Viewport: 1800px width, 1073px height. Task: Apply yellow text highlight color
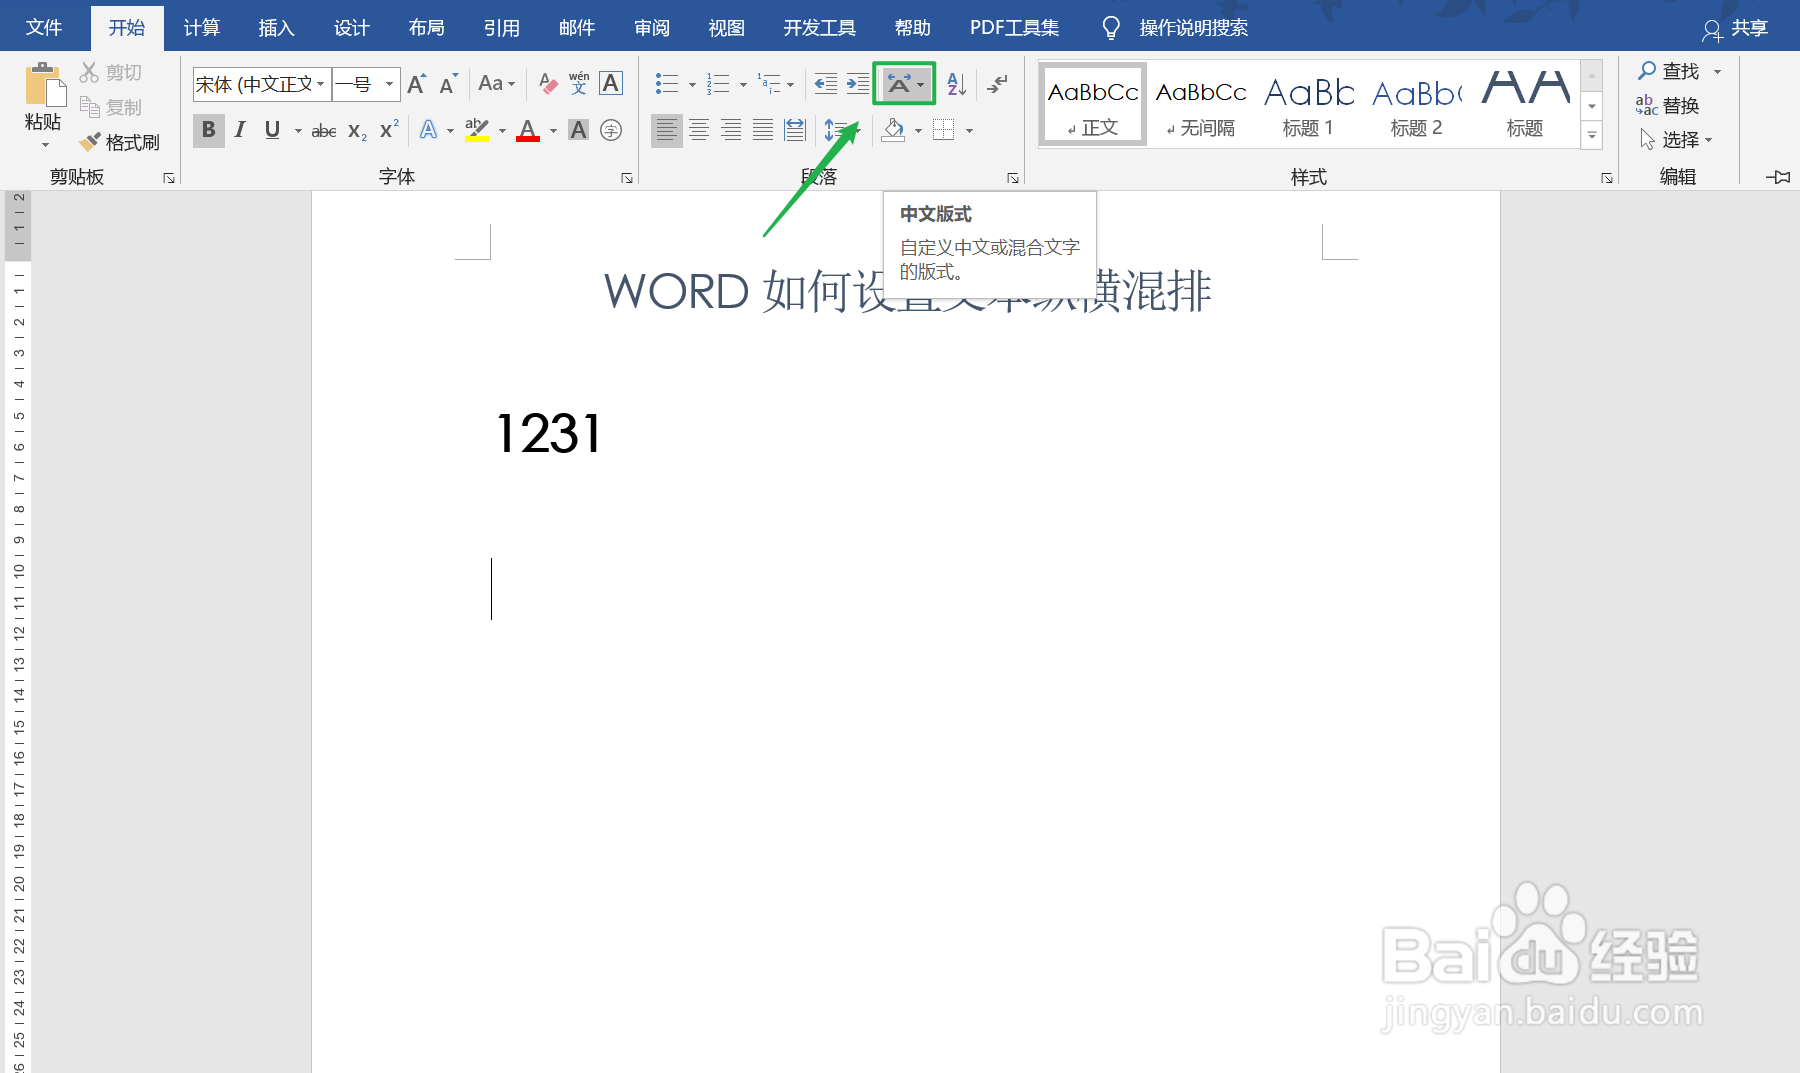477,130
